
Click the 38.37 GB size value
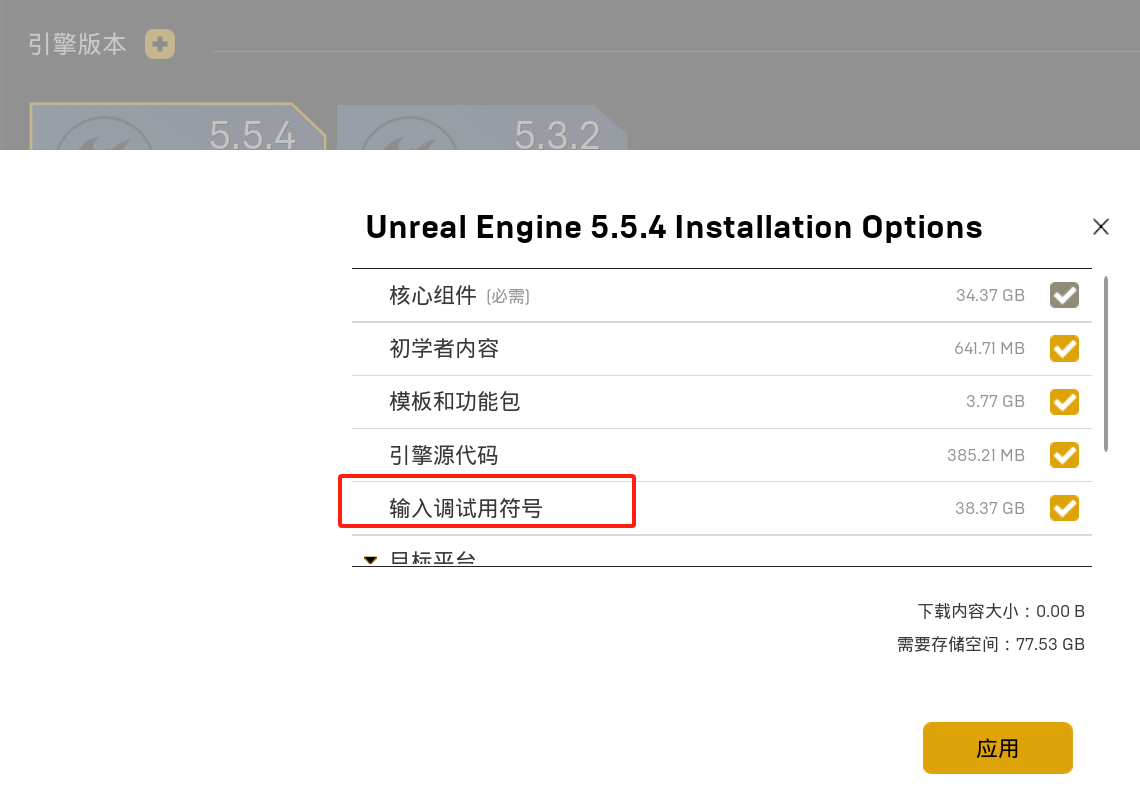(x=990, y=508)
